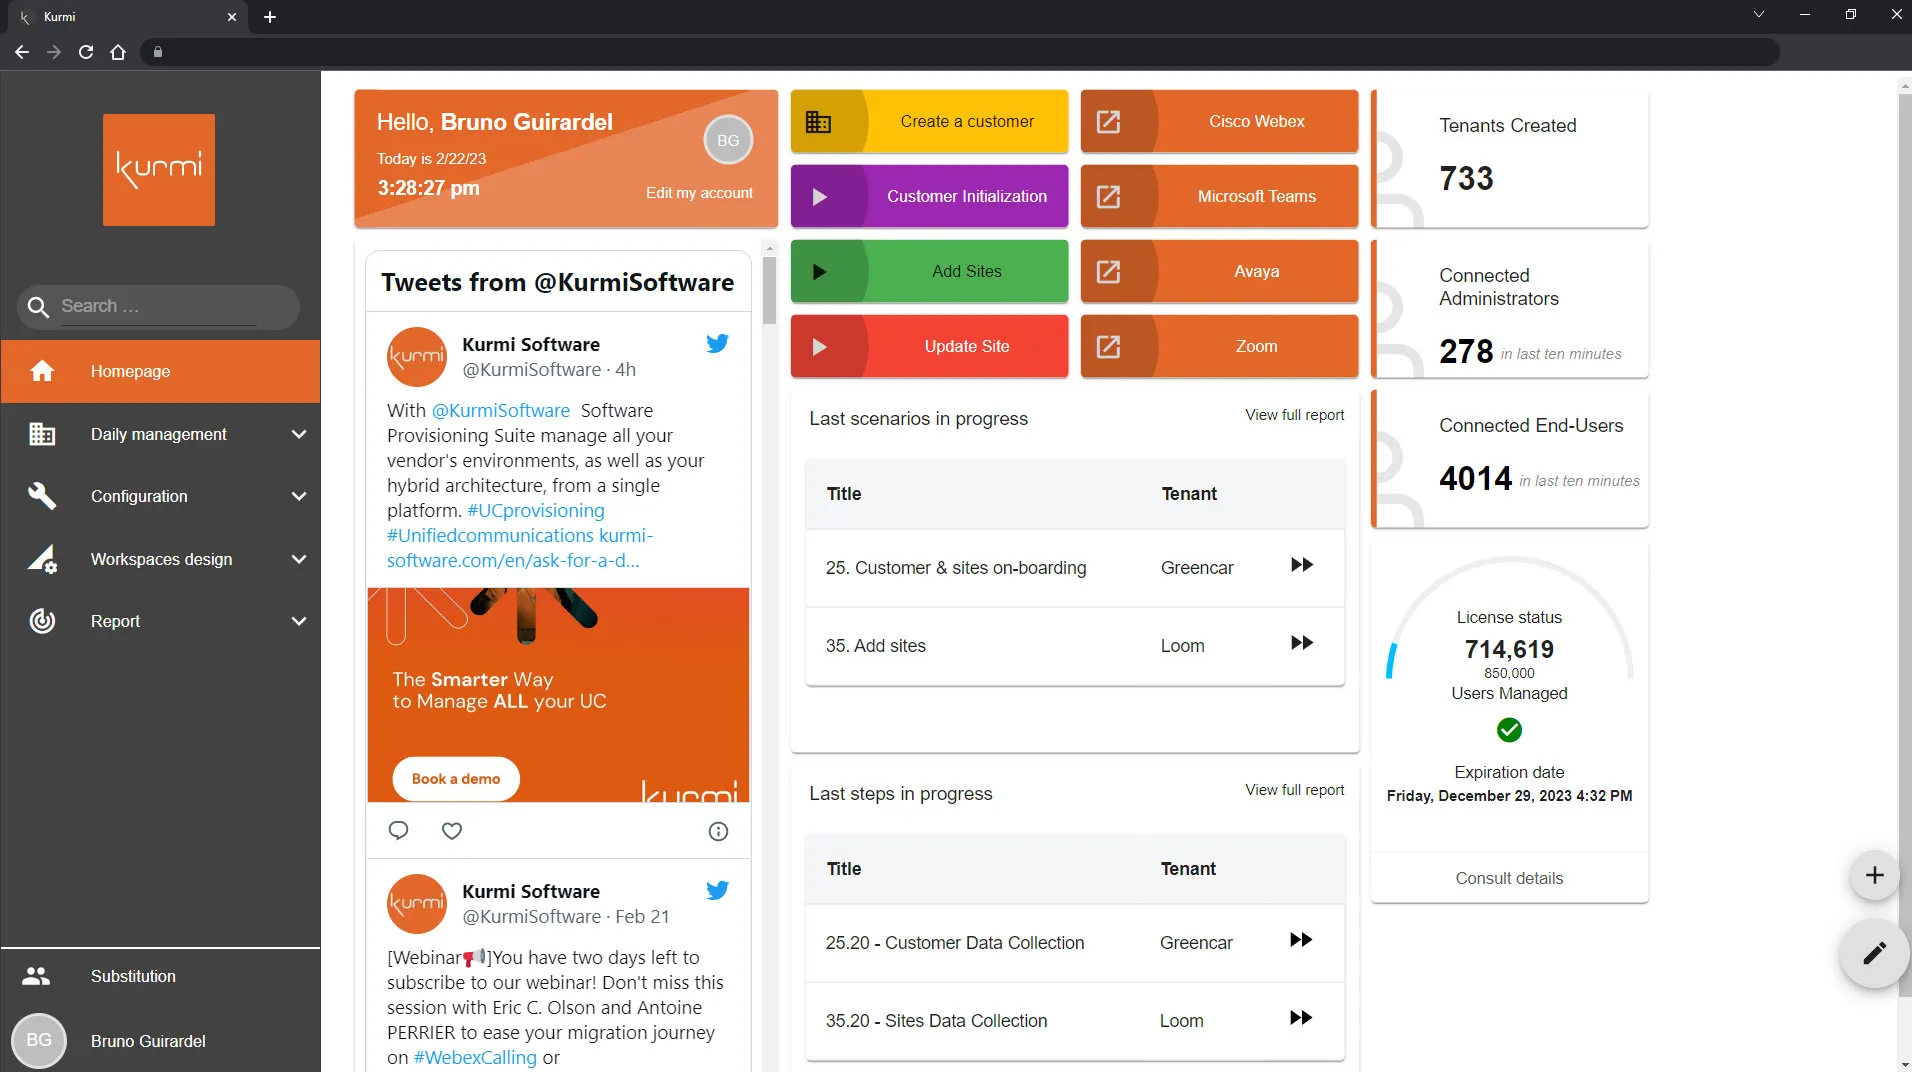Click the floating plus button
The width and height of the screenshot is (1912, 1072).
click(x=1874, y=876)
